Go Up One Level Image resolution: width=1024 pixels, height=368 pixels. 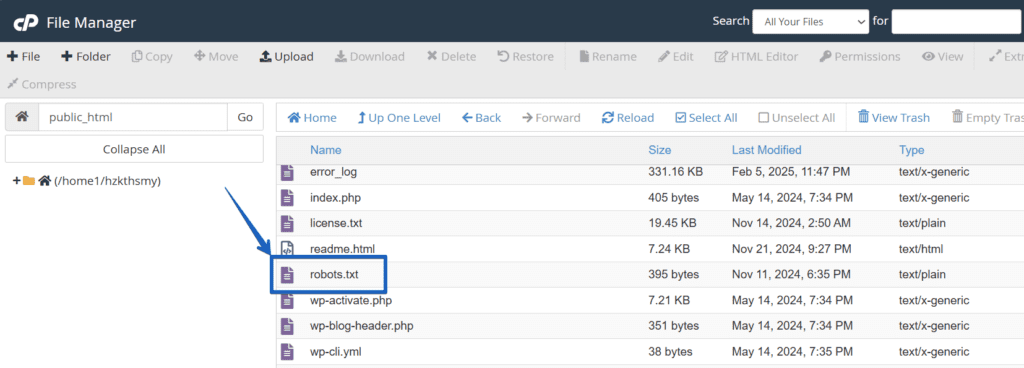click(x=399, y=117)
